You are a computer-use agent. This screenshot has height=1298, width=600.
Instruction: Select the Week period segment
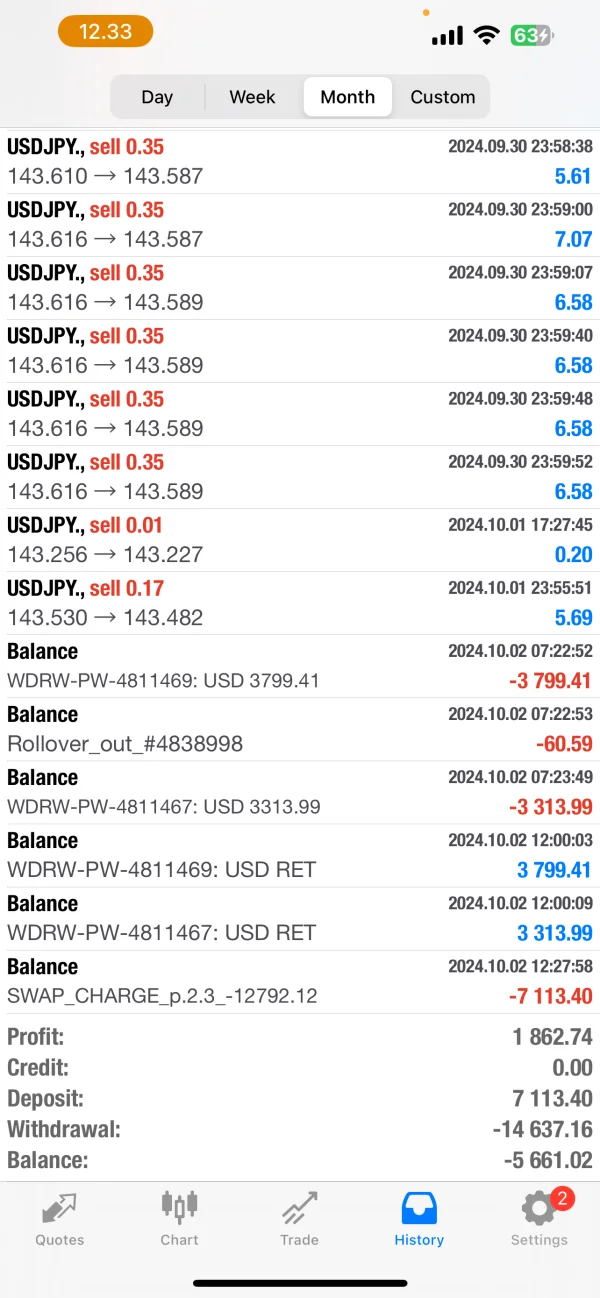[252, 97]
